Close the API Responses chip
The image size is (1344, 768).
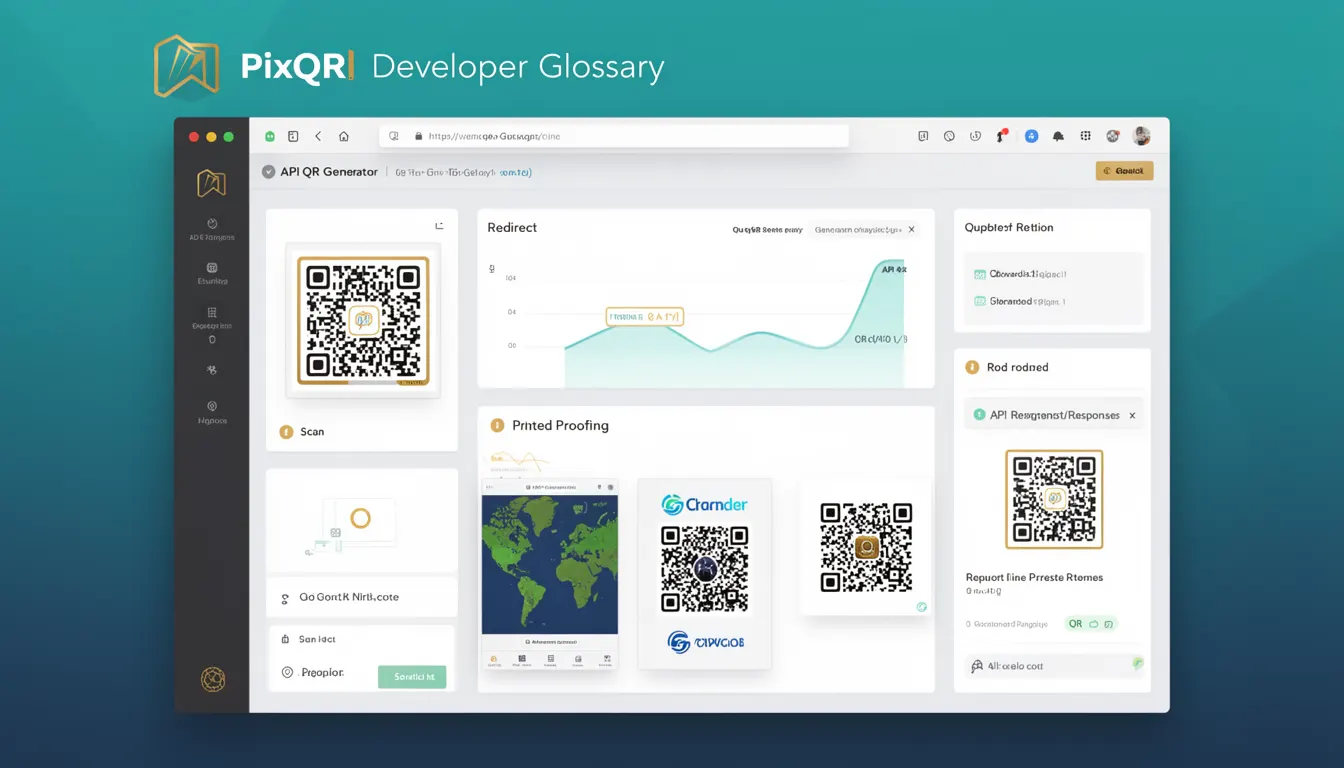pyautogui.click(x=1132, y=415)
